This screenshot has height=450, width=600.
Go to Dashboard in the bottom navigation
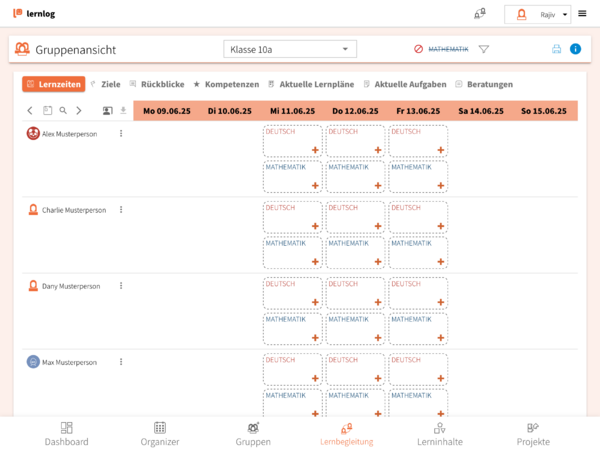pos(66,433)
